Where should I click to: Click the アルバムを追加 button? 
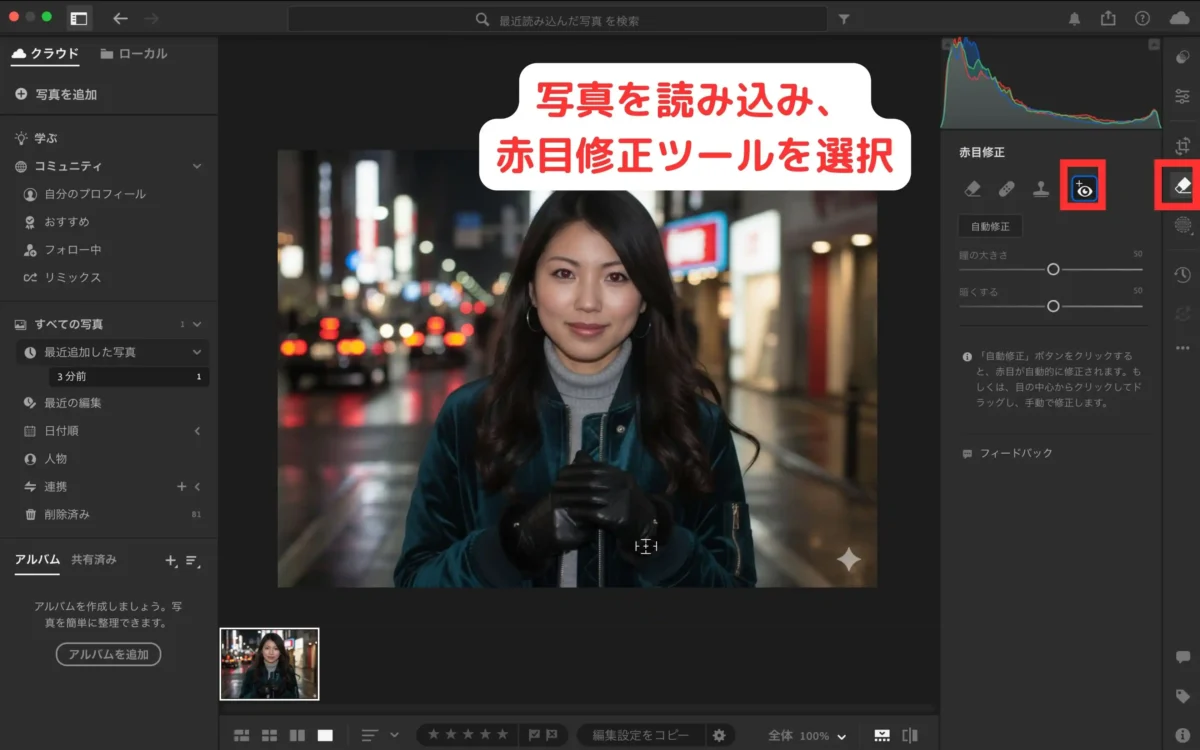[108, 654]
